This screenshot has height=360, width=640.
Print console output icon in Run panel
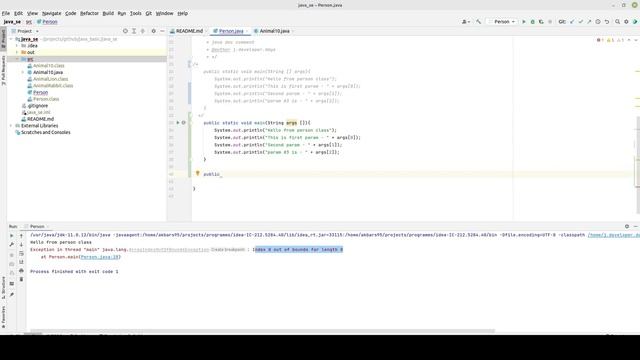click(x=21, y=271)
